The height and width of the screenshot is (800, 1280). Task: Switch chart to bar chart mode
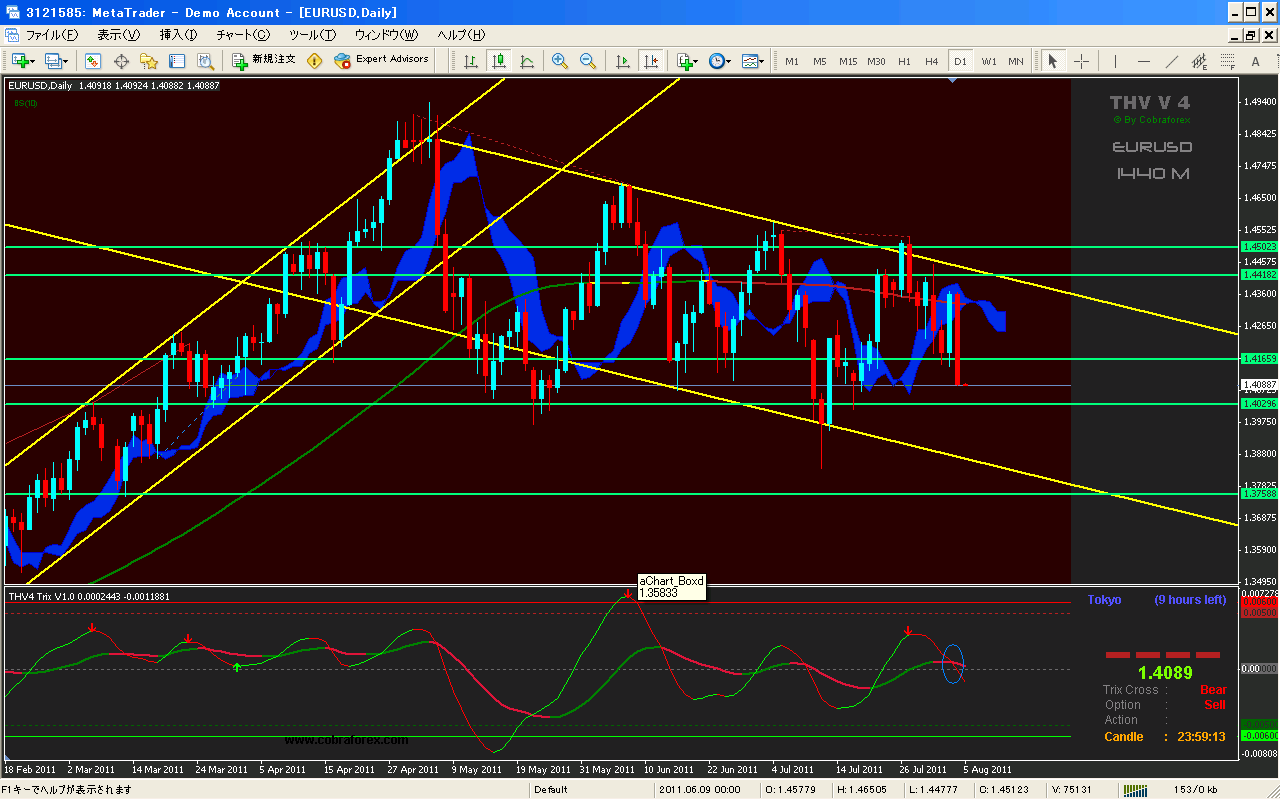coord(470,61)
